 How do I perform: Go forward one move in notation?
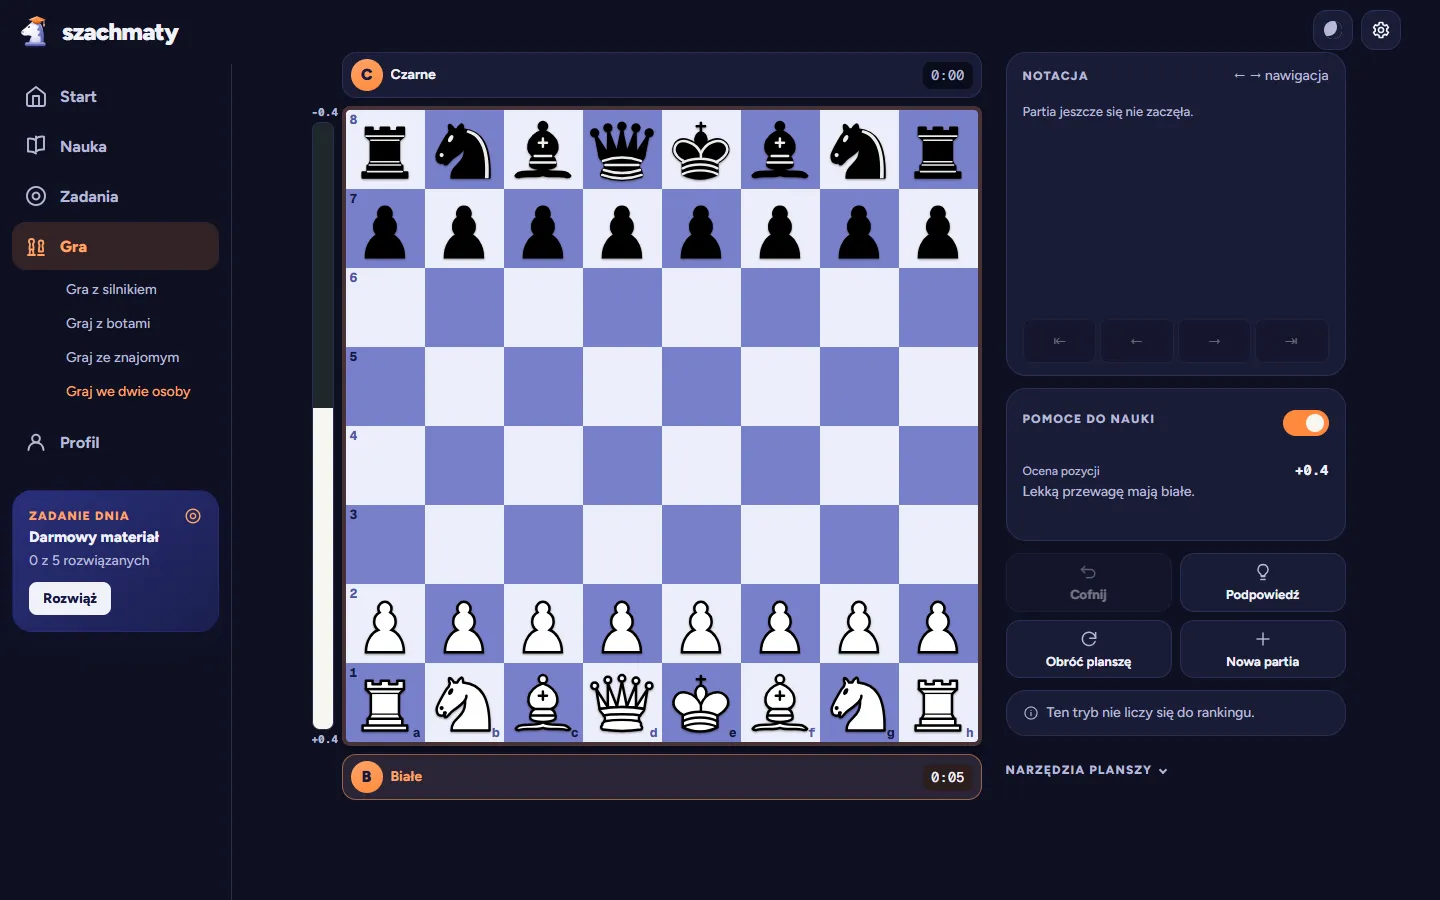click(1214, 341)
